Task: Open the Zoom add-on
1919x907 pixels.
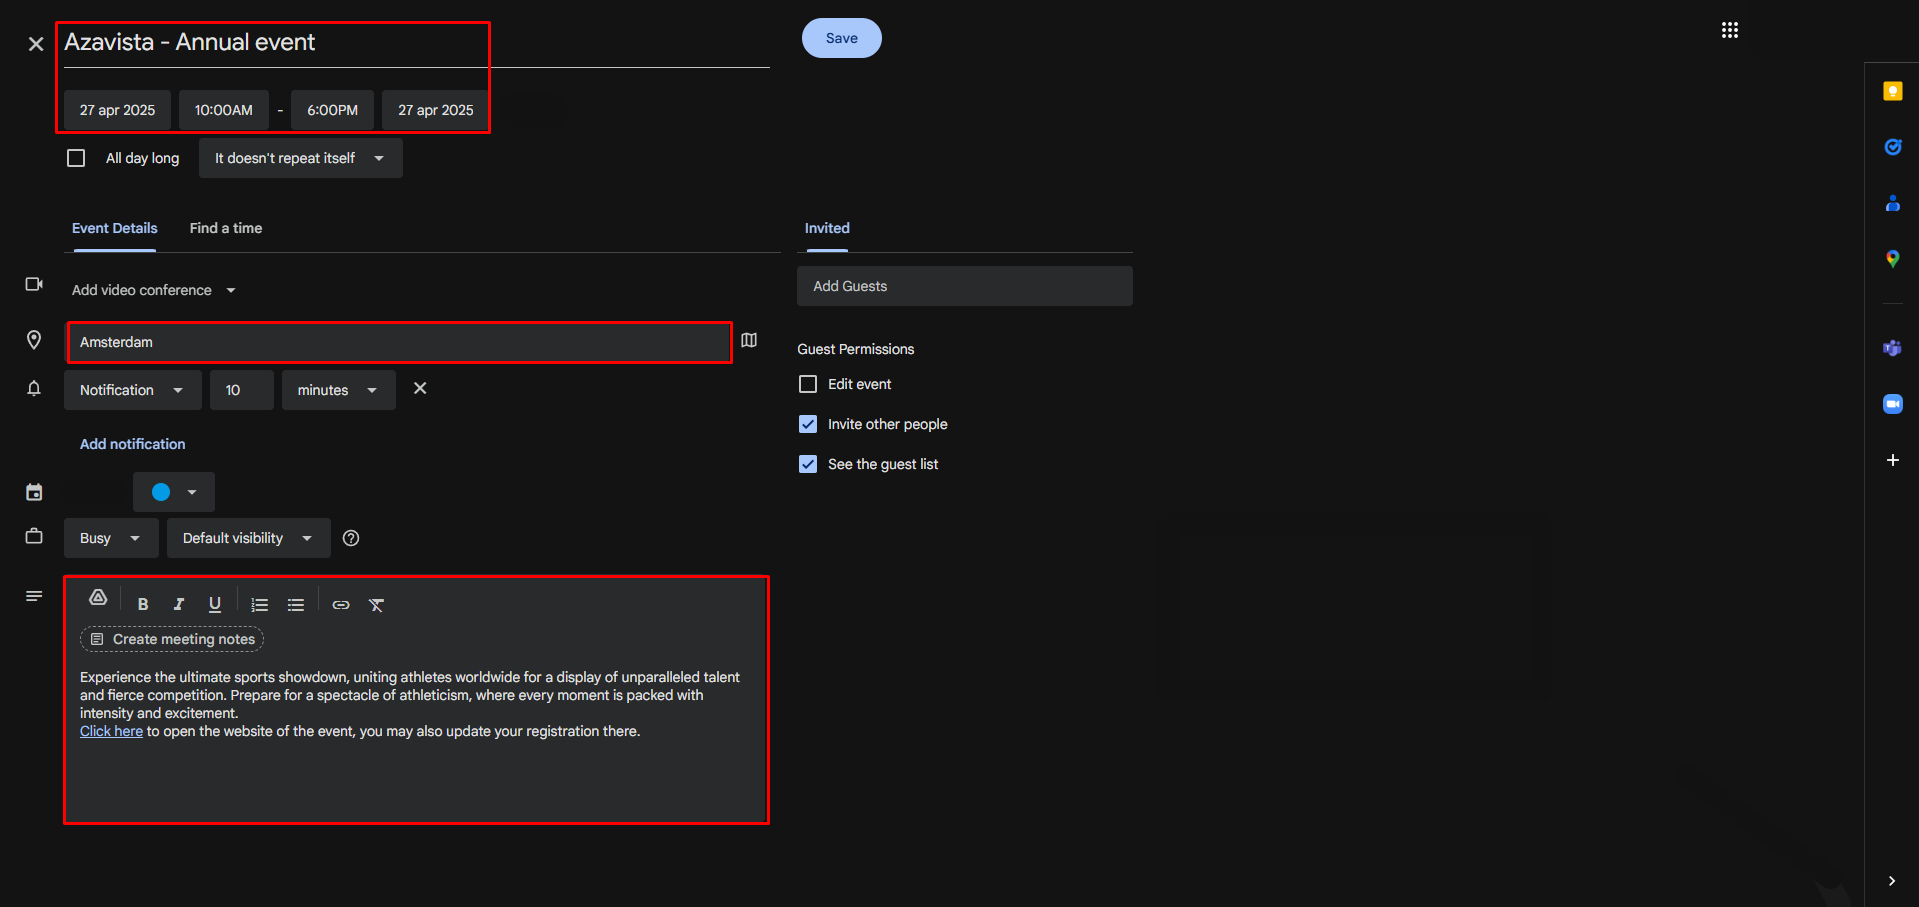Action: coord(1892,404)
